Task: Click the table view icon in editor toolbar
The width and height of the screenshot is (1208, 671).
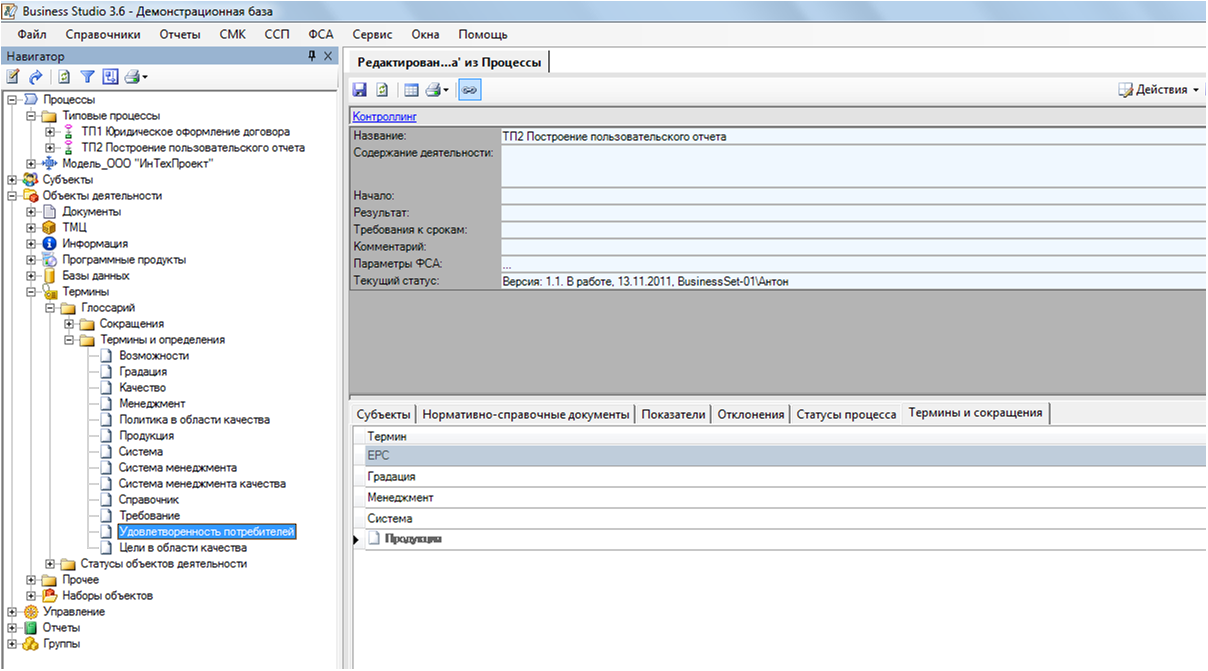Action: point(411,90)
